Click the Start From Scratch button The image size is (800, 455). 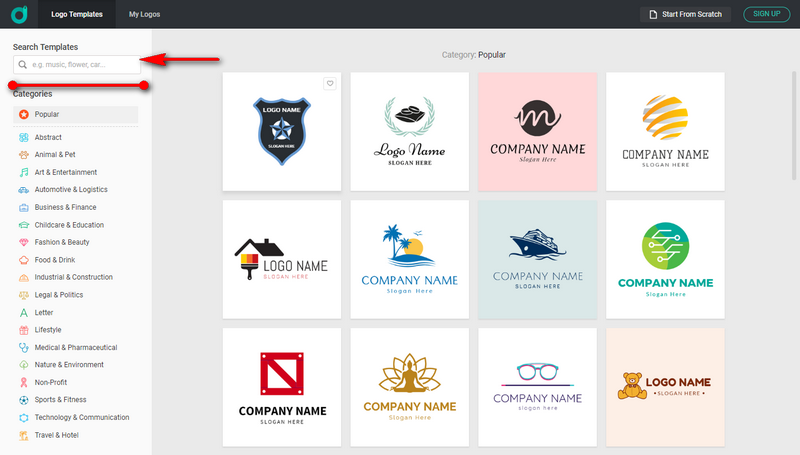[x=686, y=14]
